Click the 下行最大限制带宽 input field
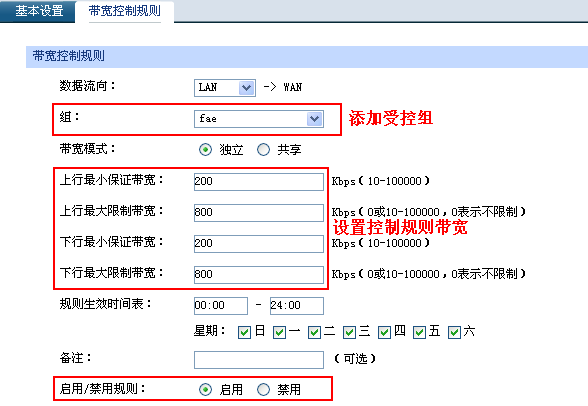The height and width of the screenshot is (406, 588). pos(259,275)
